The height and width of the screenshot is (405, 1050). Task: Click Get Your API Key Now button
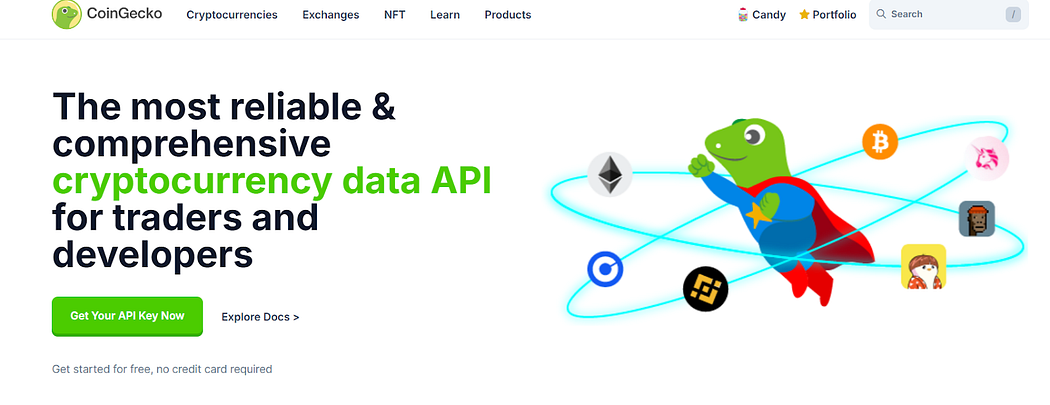point(127,316)
